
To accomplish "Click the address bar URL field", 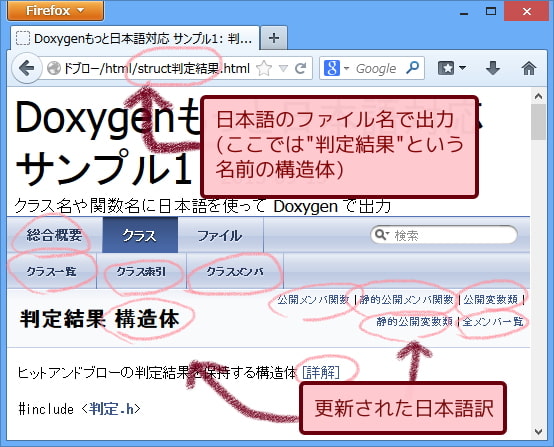I will (157, 68).
